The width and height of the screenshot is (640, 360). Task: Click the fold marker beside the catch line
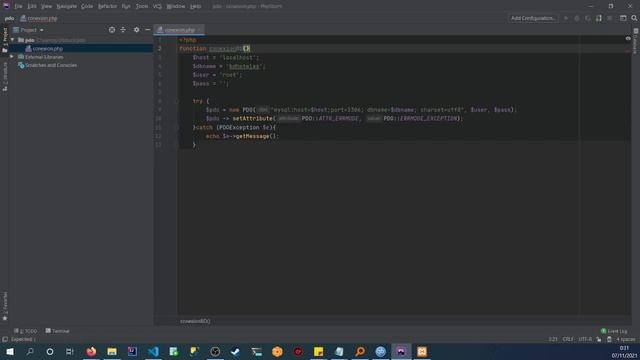[178, 127]
